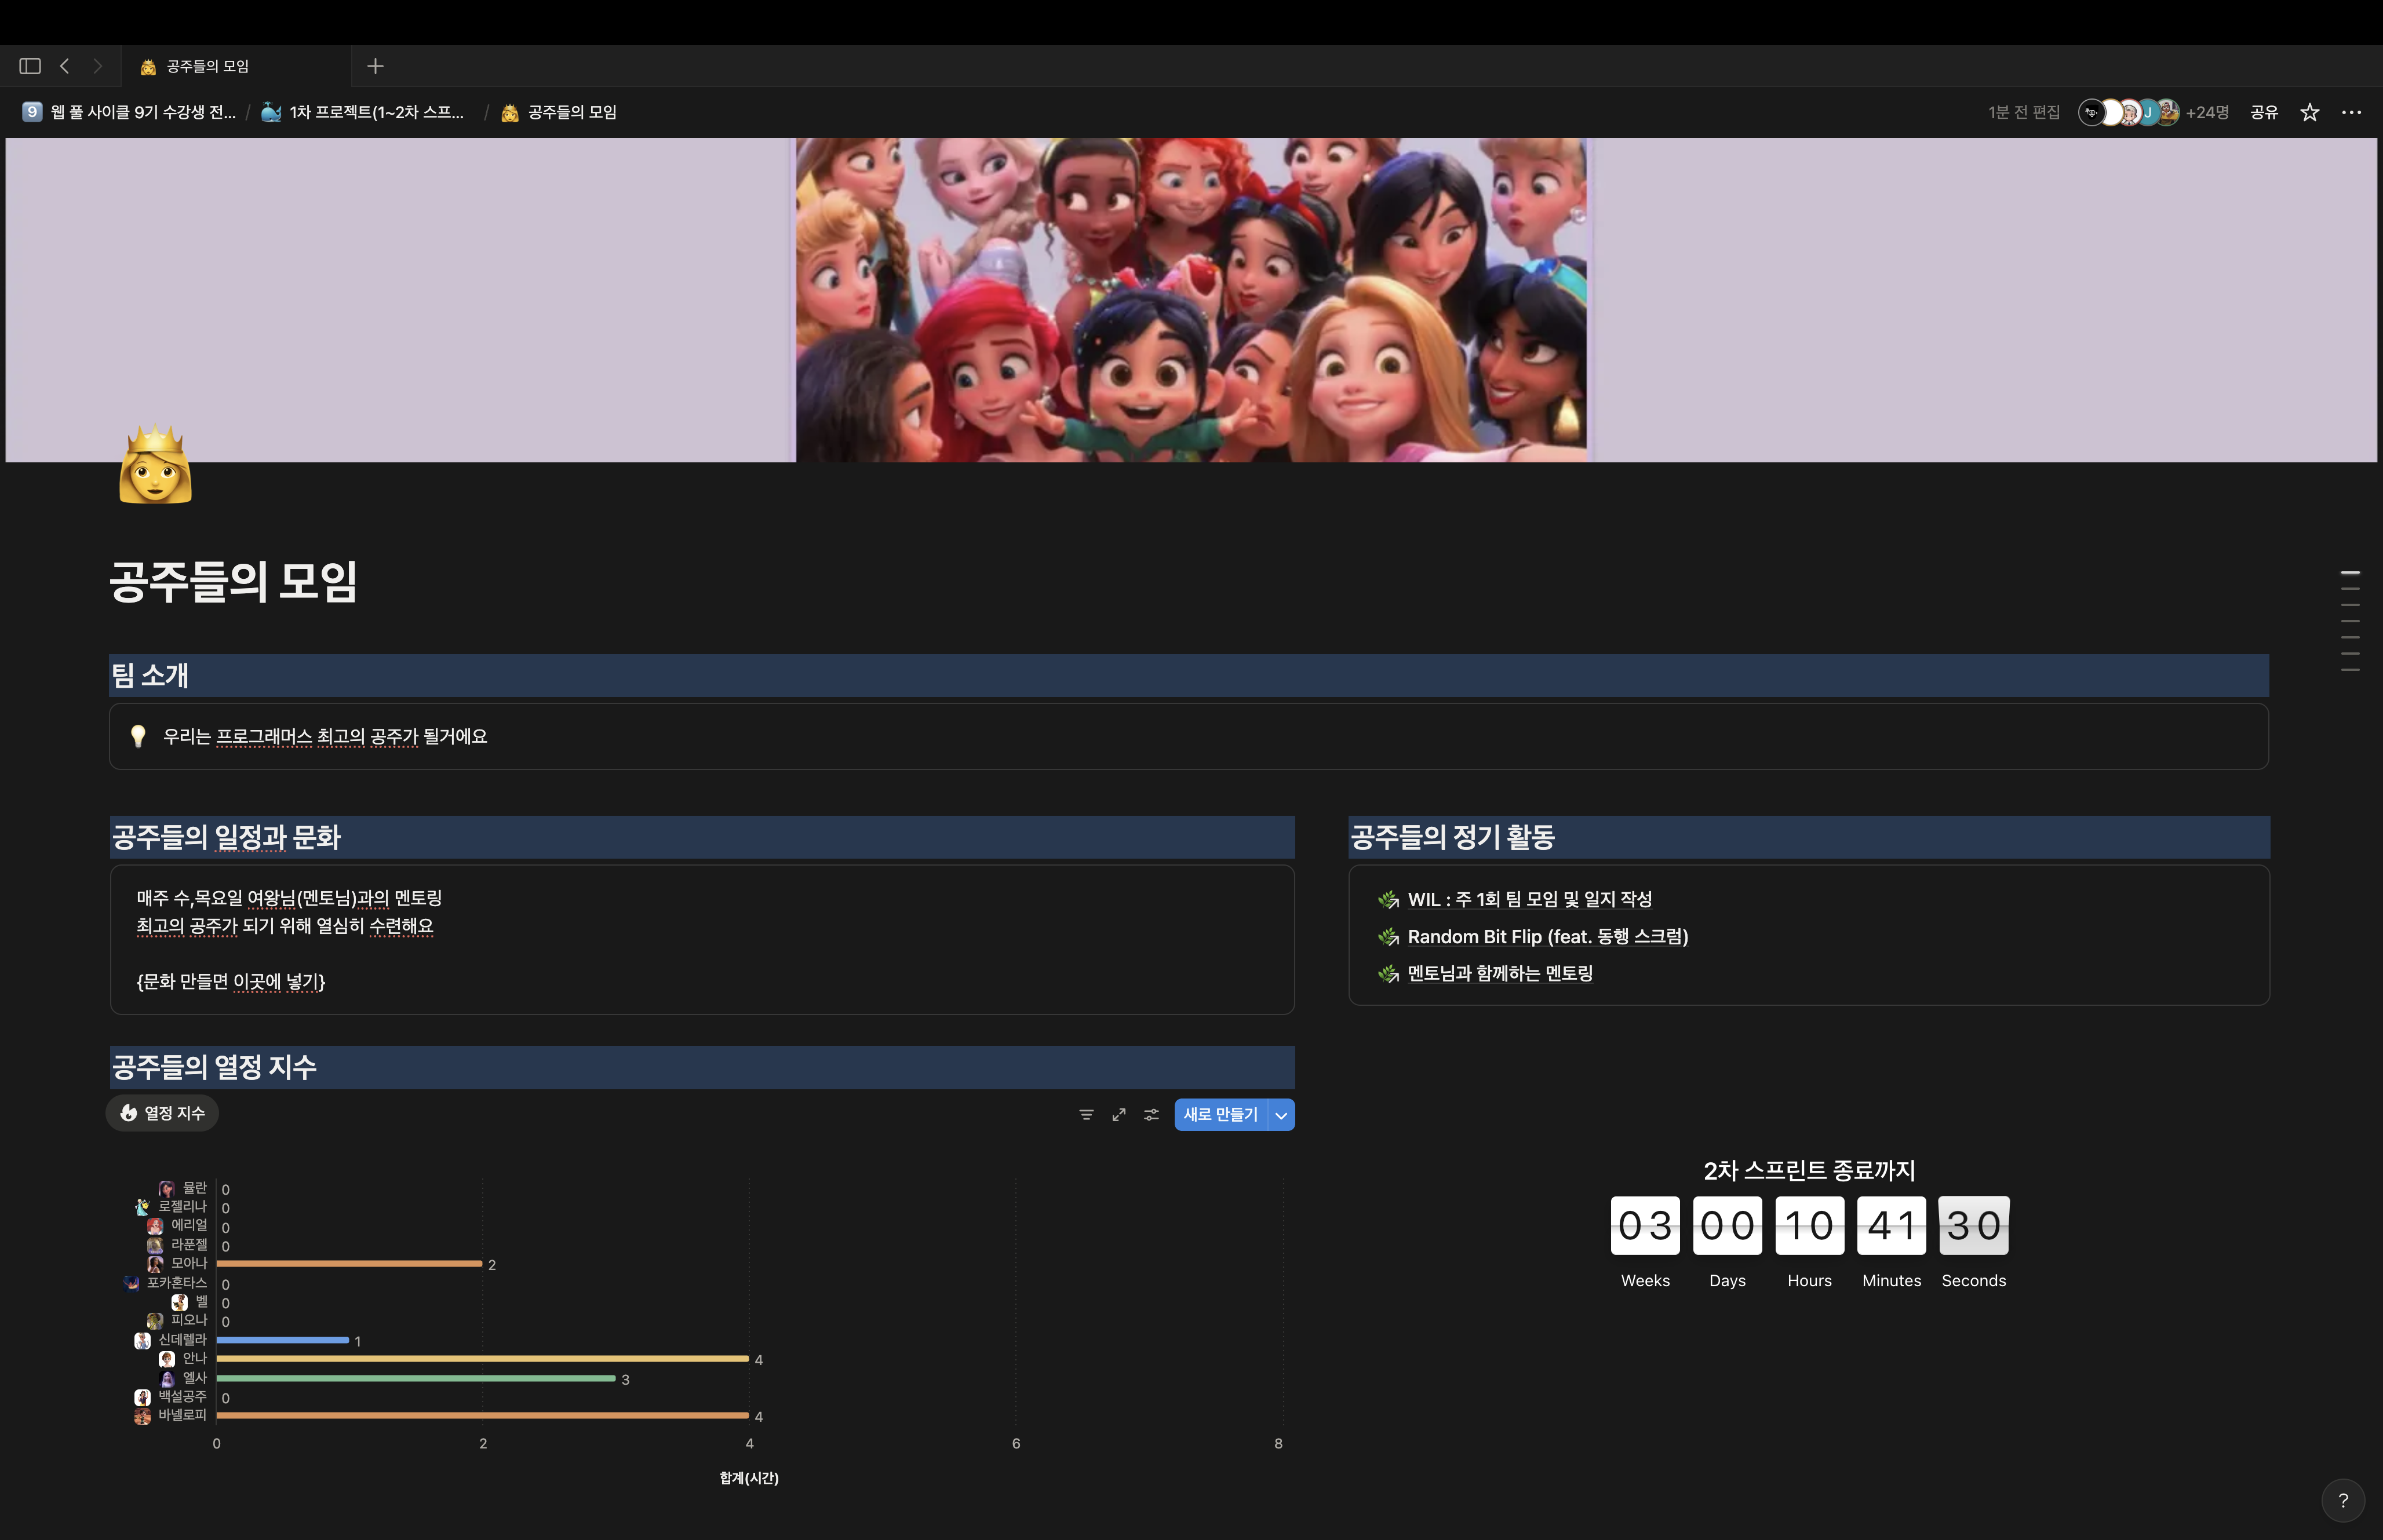This screenshot has height=1540, width=2383.
Task: Click the princess cover image
Action: (x=1190, y=300)
